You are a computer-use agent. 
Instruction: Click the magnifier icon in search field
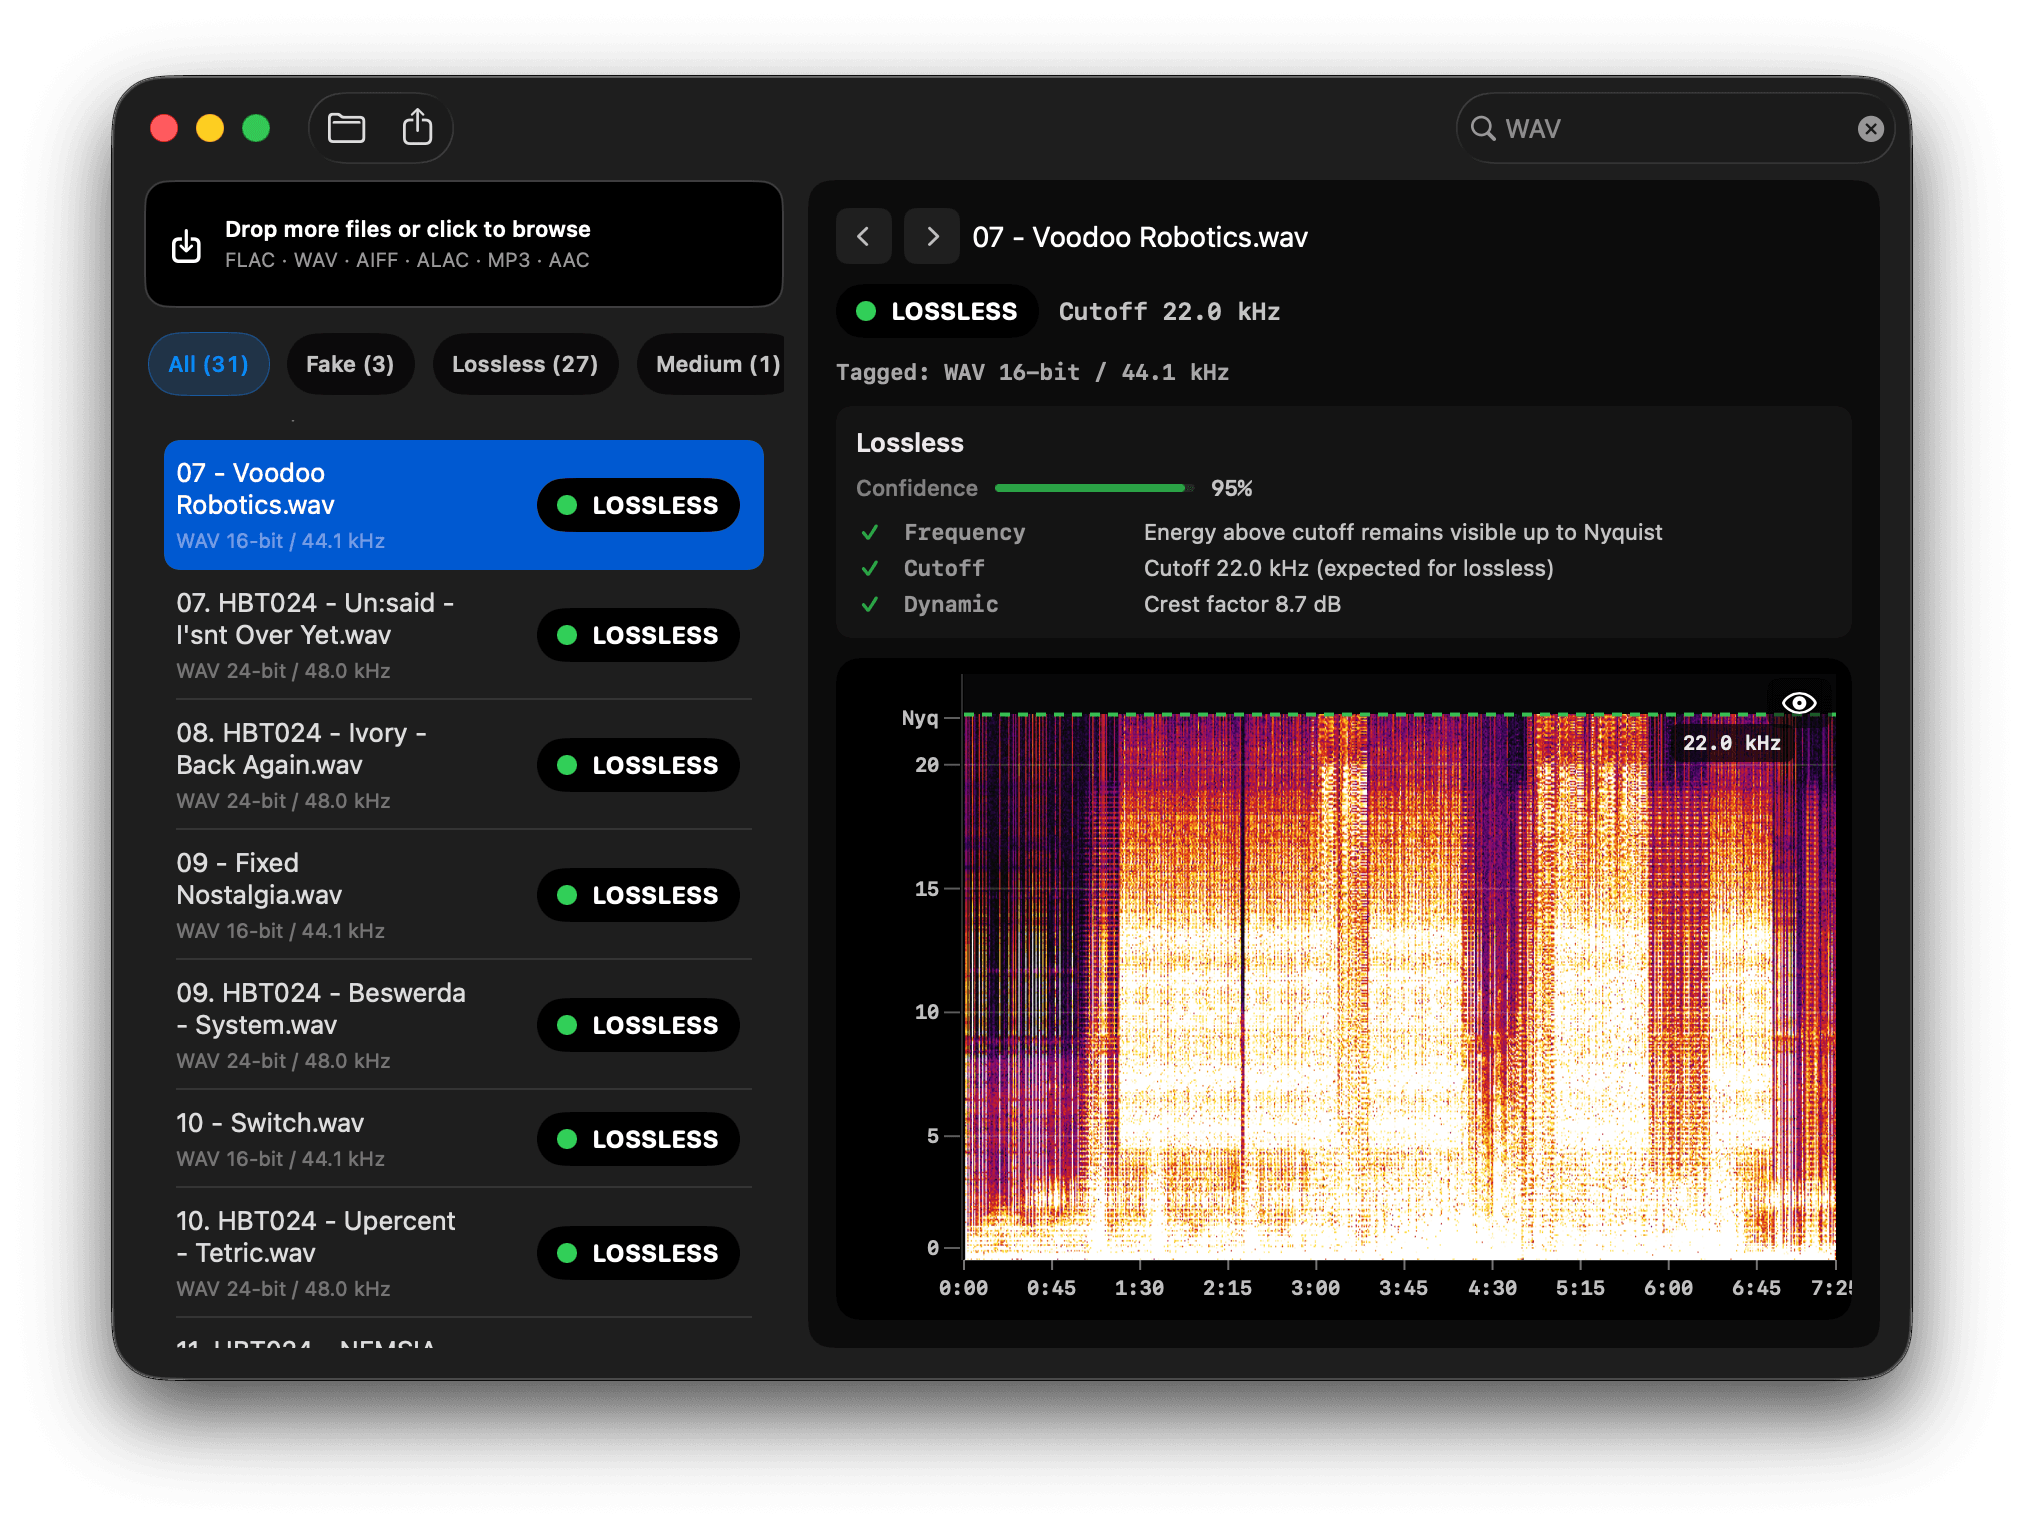[1483, 128]
